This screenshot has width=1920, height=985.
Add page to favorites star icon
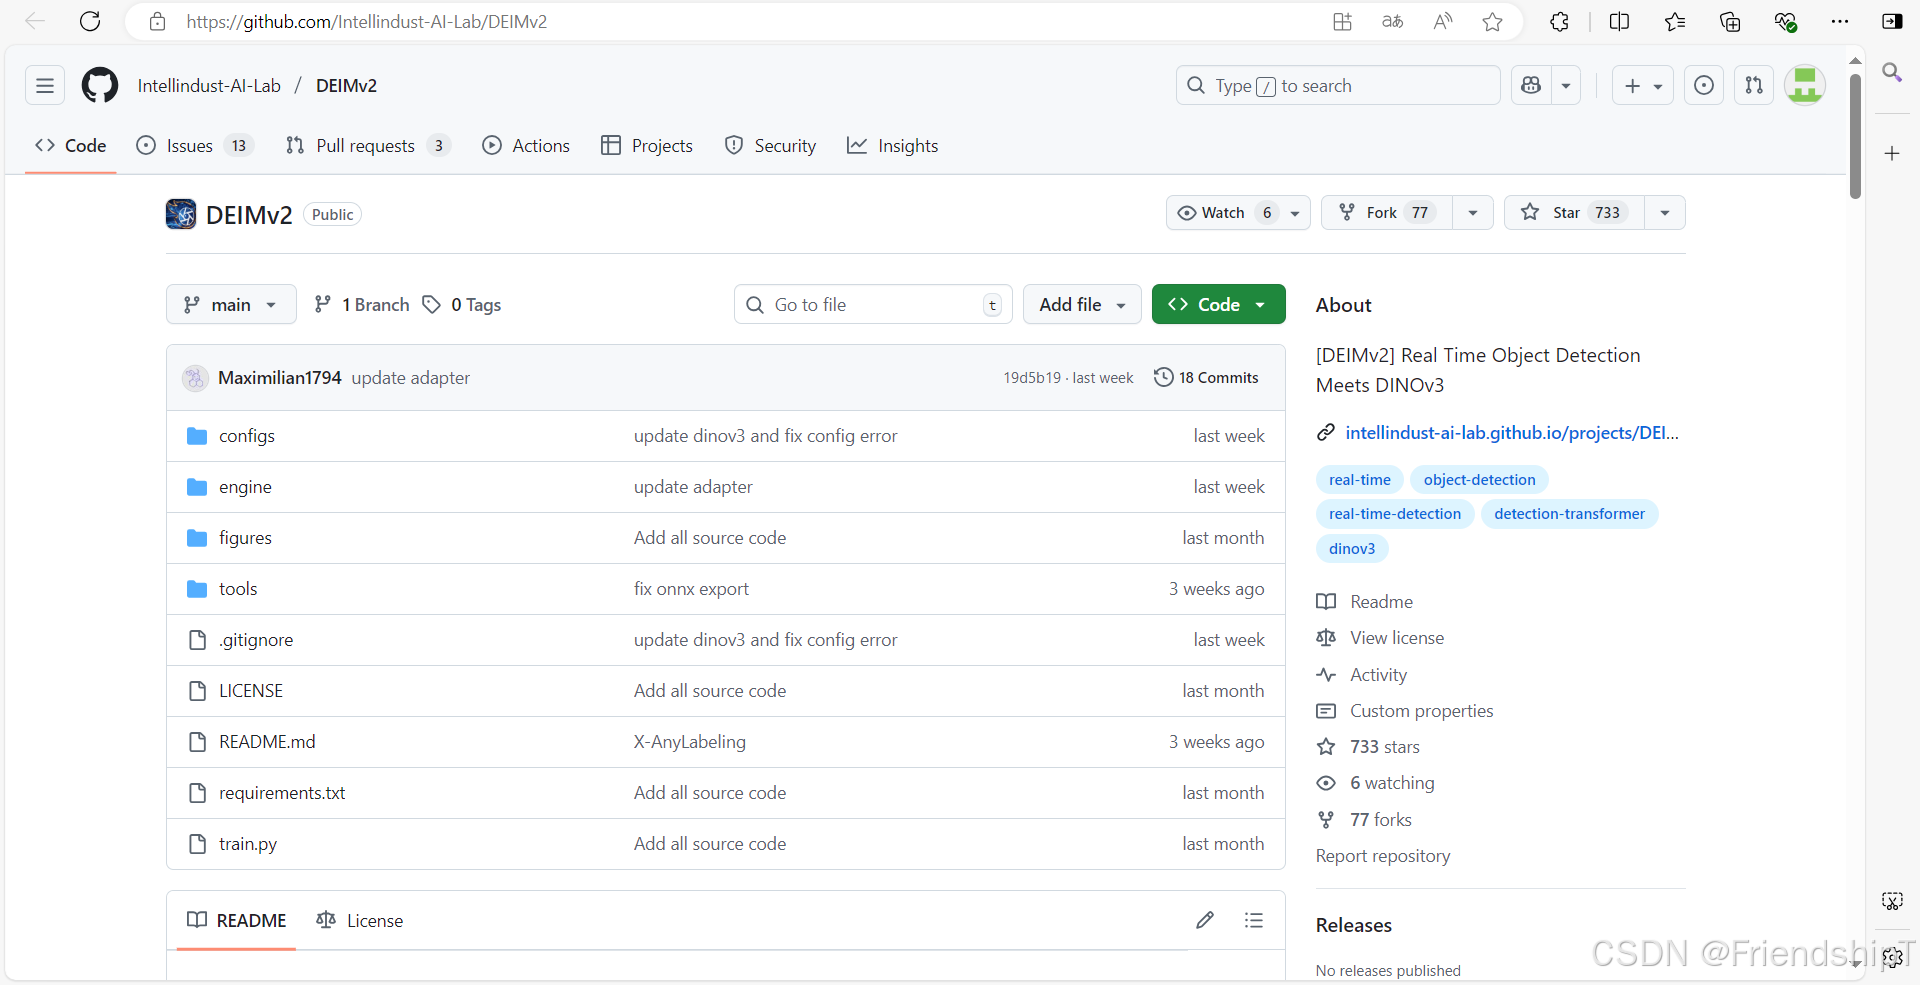pyautogui.click(x=1492, y=21)
